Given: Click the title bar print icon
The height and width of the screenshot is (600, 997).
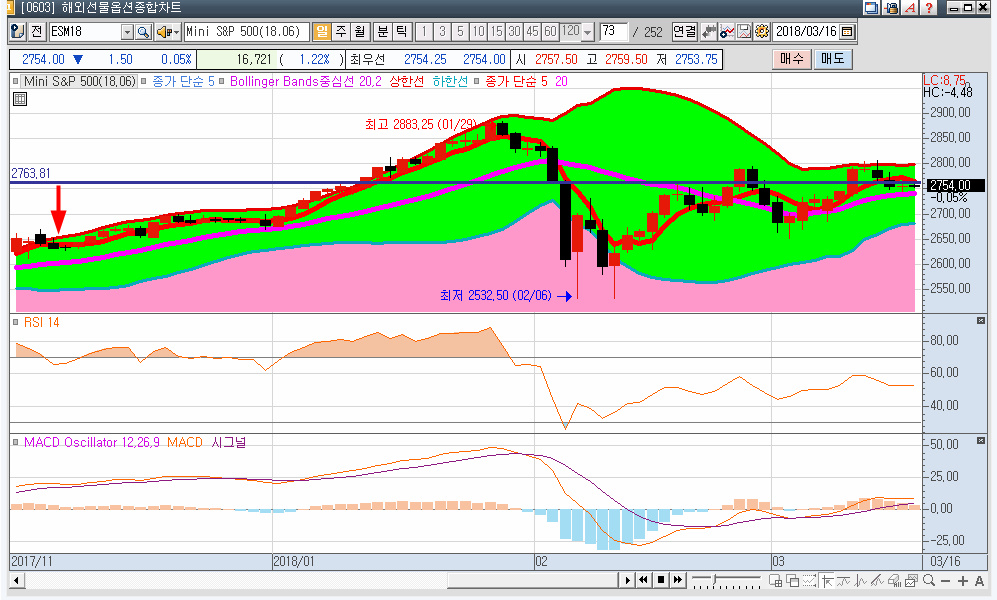Looking at the screenshot, I should [891, 8].
